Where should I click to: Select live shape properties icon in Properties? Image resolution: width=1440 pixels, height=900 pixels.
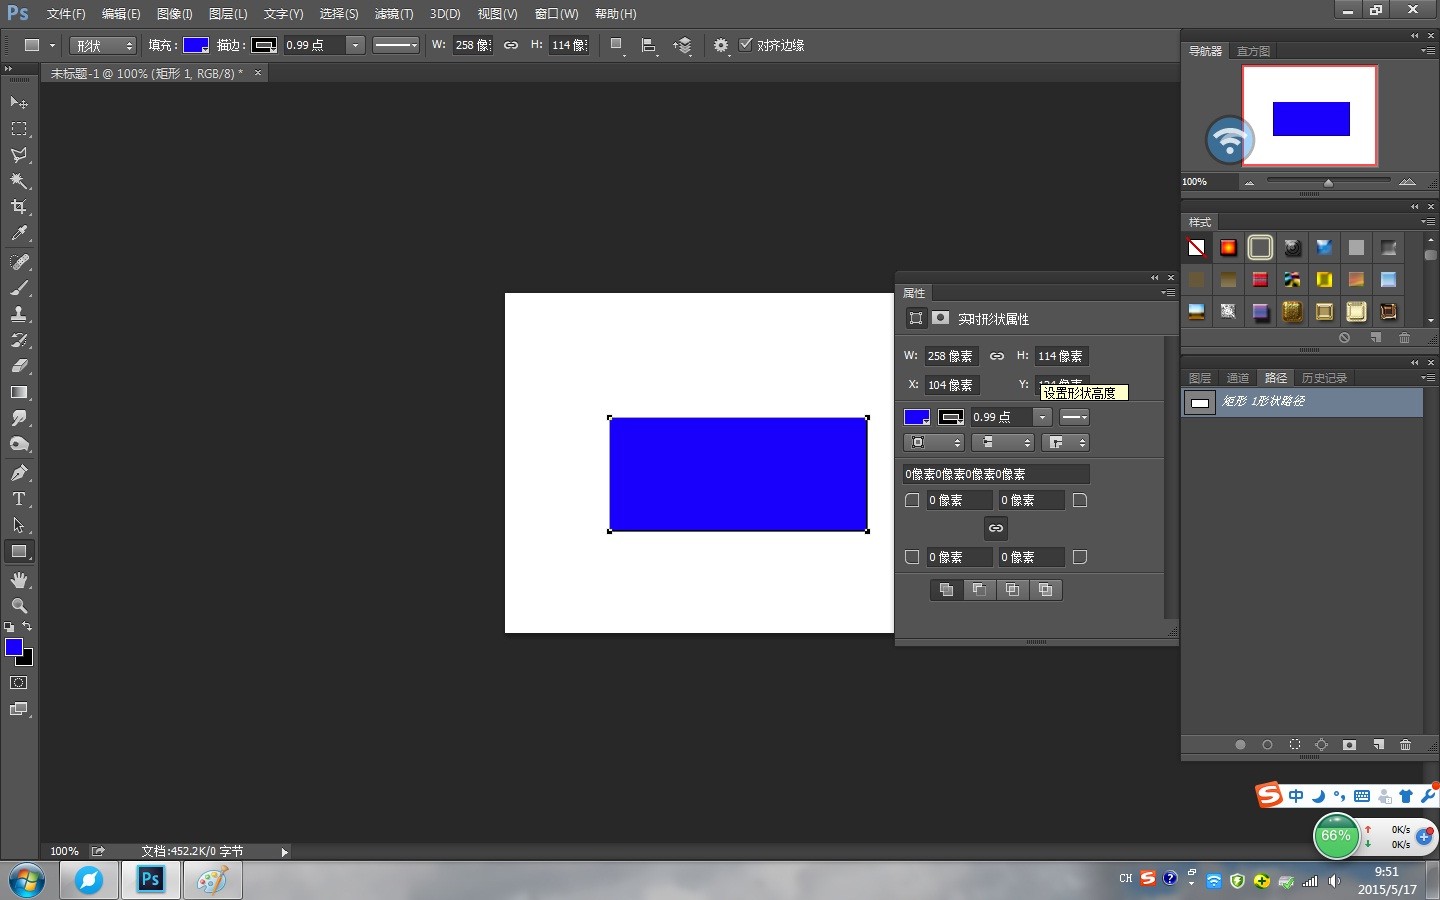[x=915, y=318]
